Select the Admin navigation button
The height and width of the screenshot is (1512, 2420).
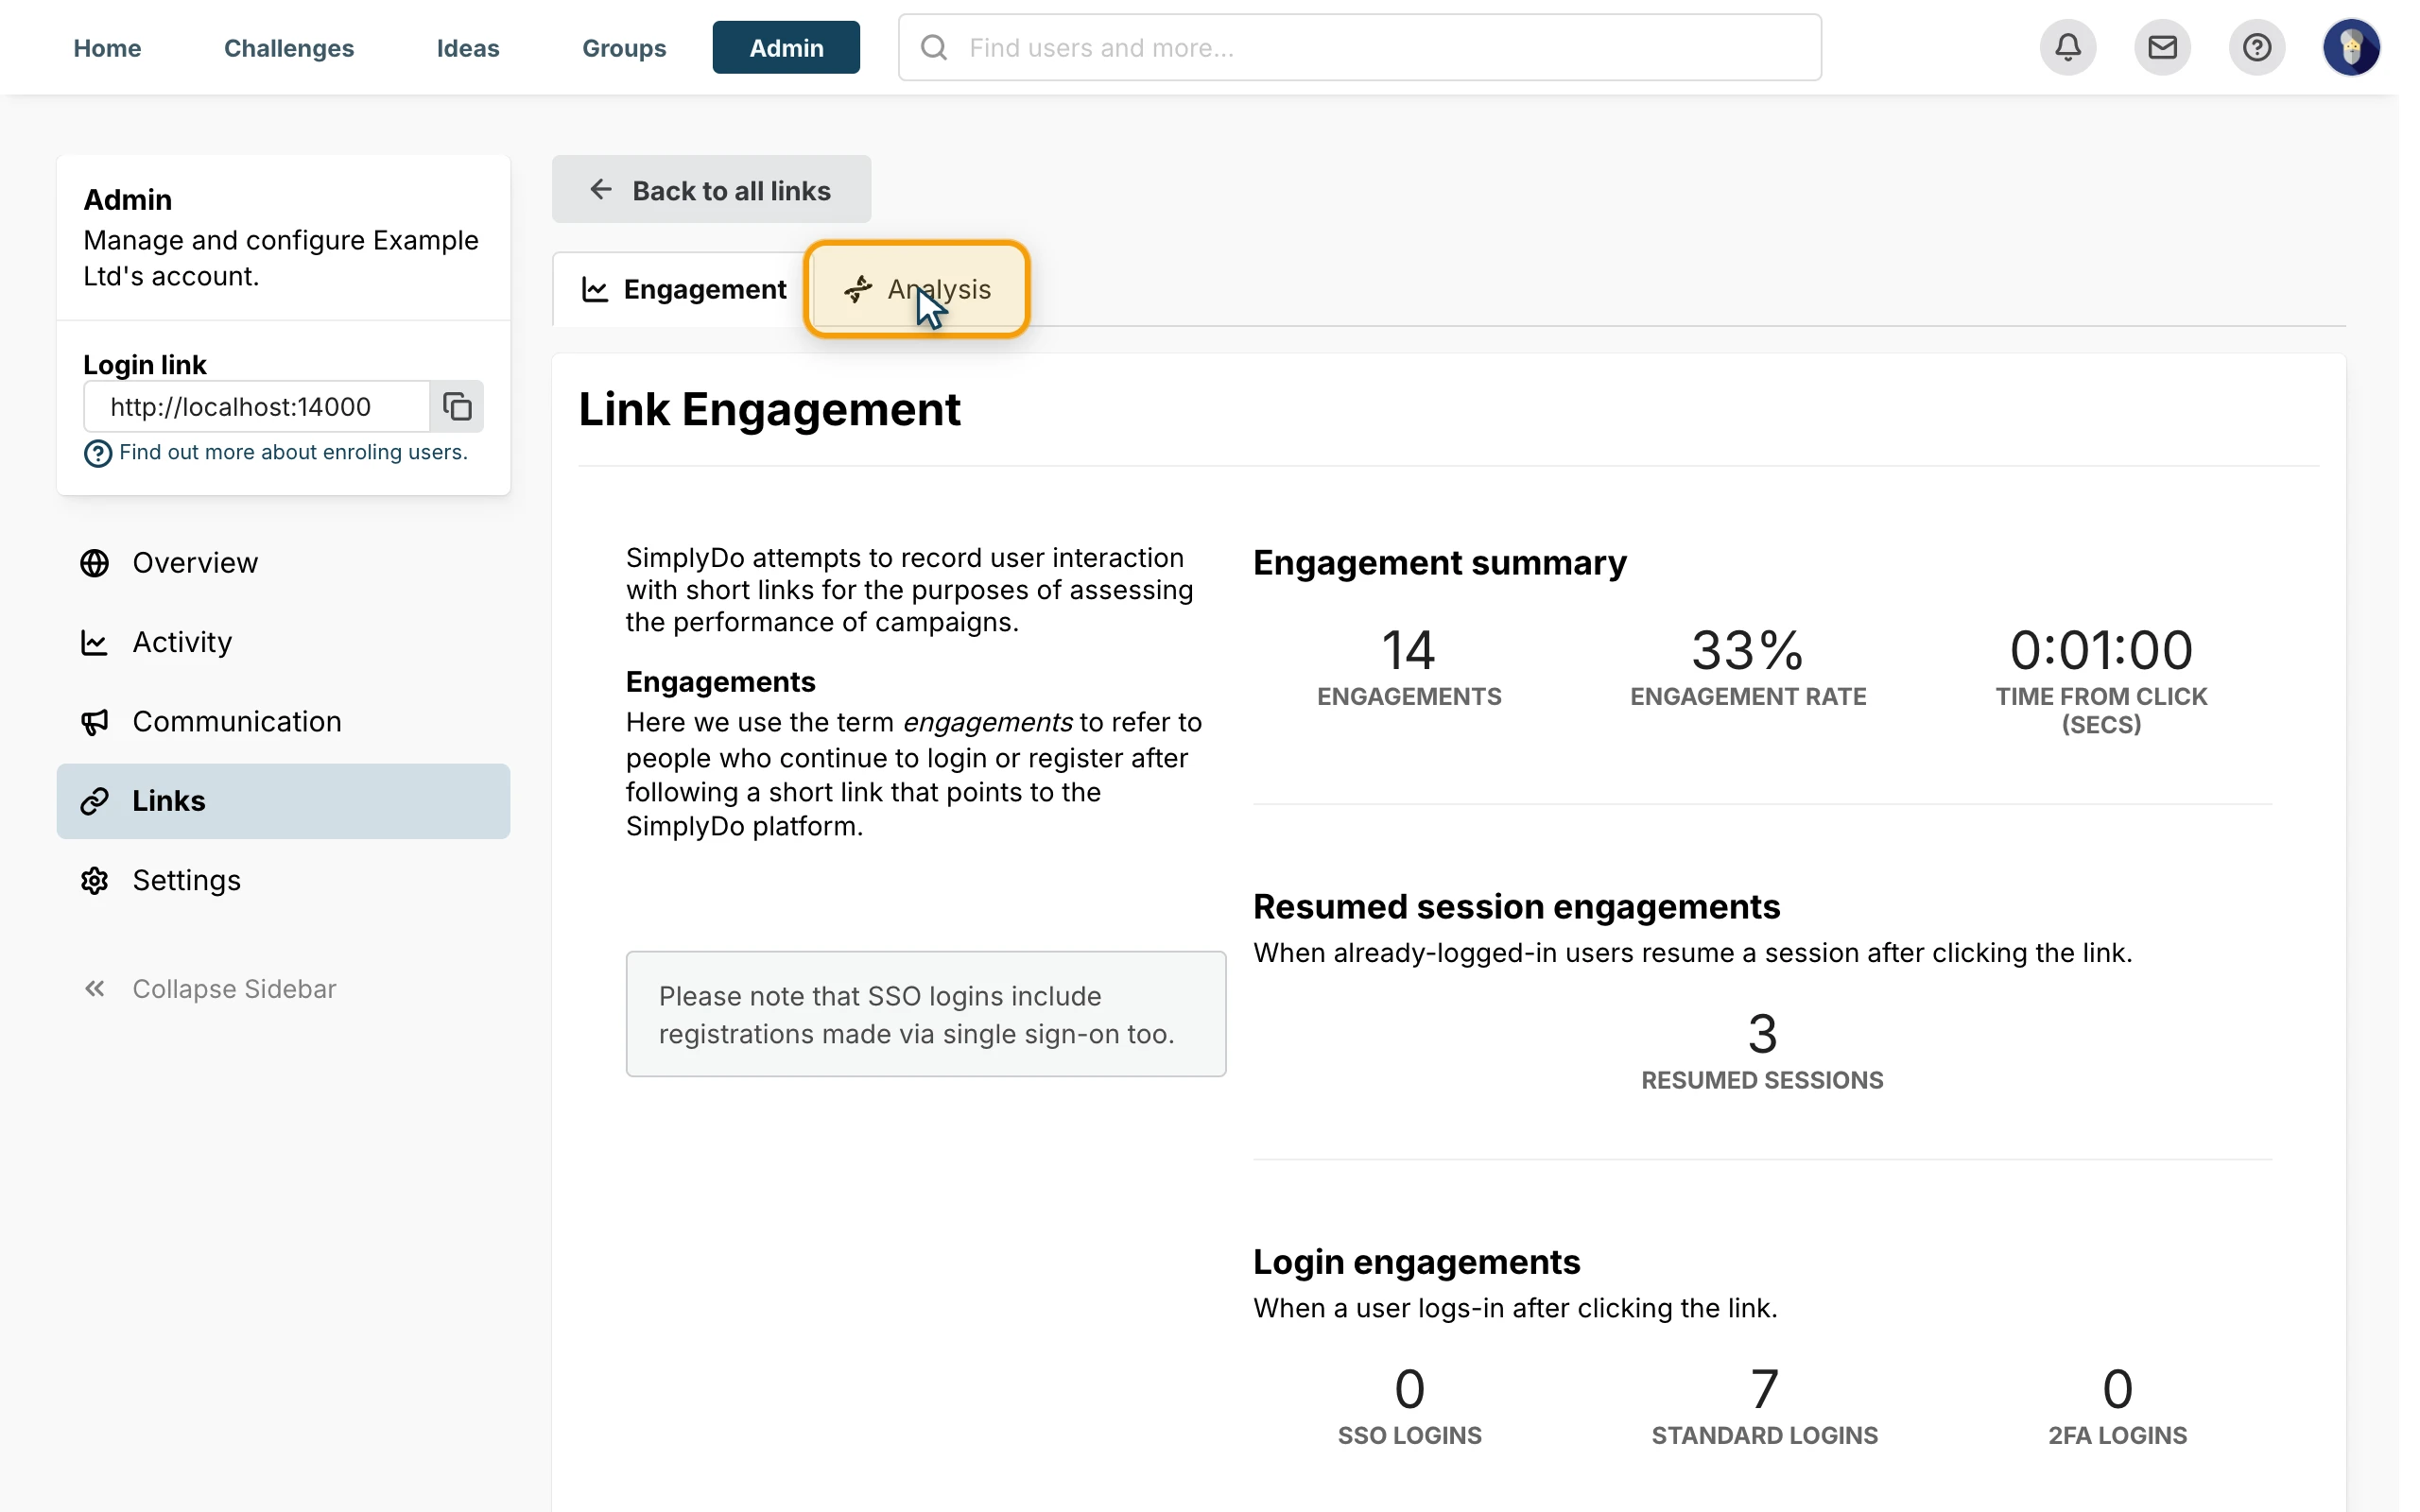pos(786,47)
